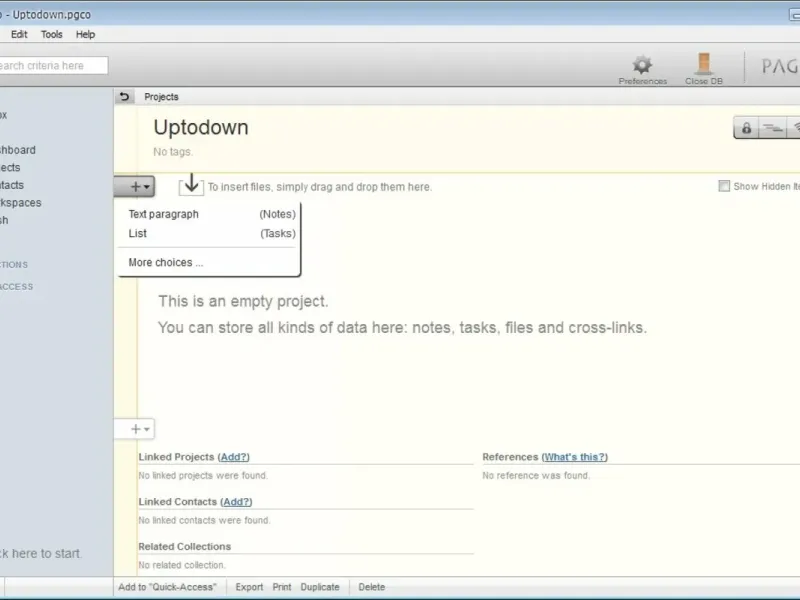Screen dimensions: 800x600
Task: Open the bottom plus add-item dropdown
Action: tap(136, 429)
